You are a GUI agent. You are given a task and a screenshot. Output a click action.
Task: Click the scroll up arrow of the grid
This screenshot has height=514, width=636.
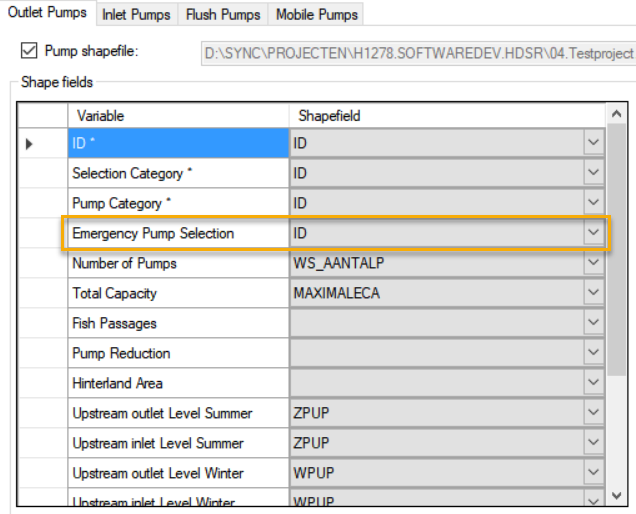617,115
